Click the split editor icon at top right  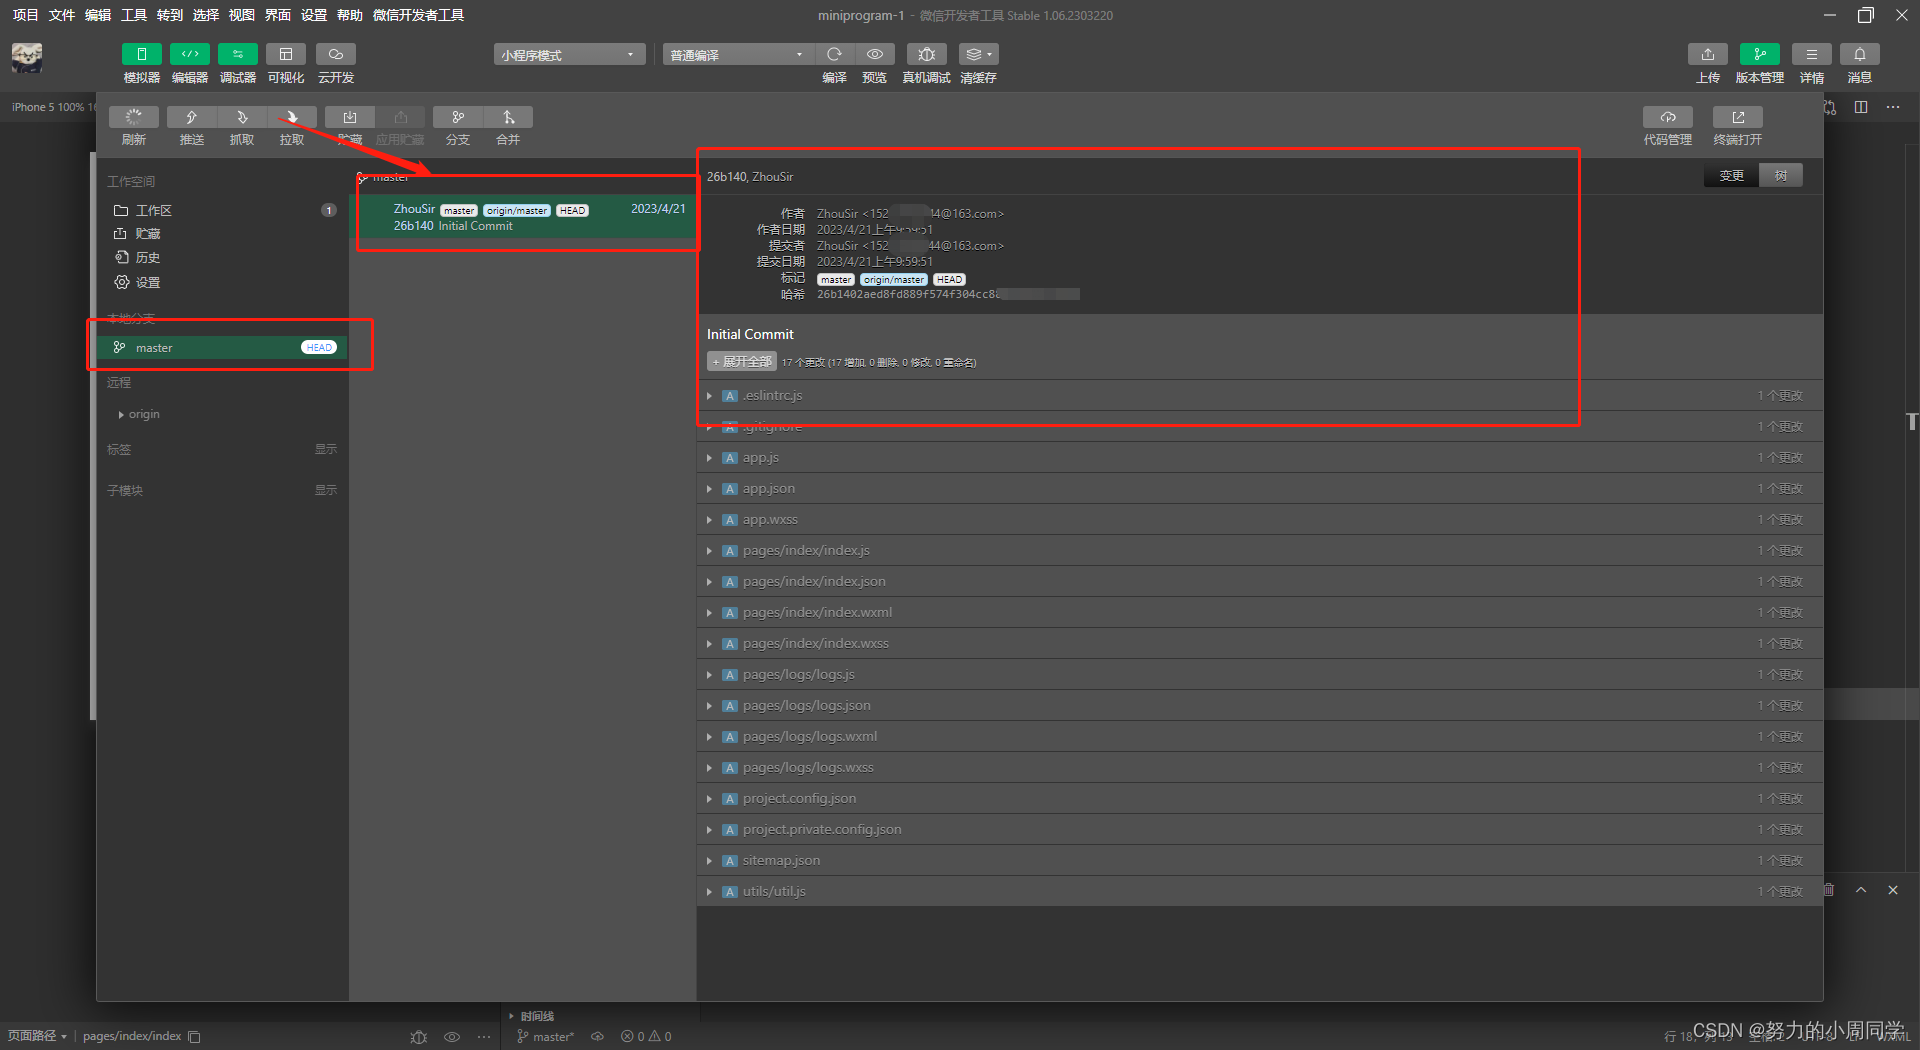1861,107
